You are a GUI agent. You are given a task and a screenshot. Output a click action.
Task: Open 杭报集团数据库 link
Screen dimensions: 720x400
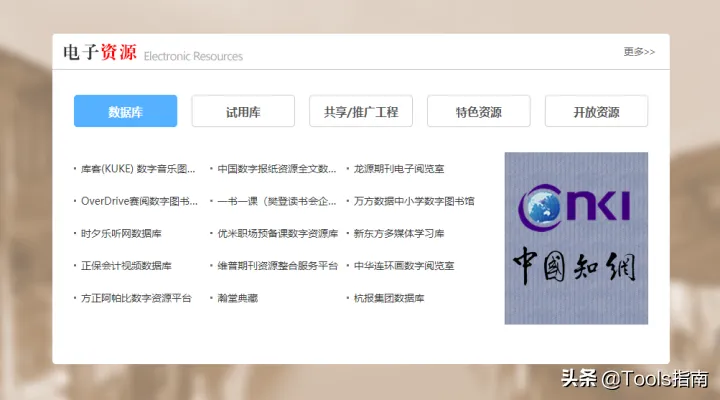pos(389,299)
